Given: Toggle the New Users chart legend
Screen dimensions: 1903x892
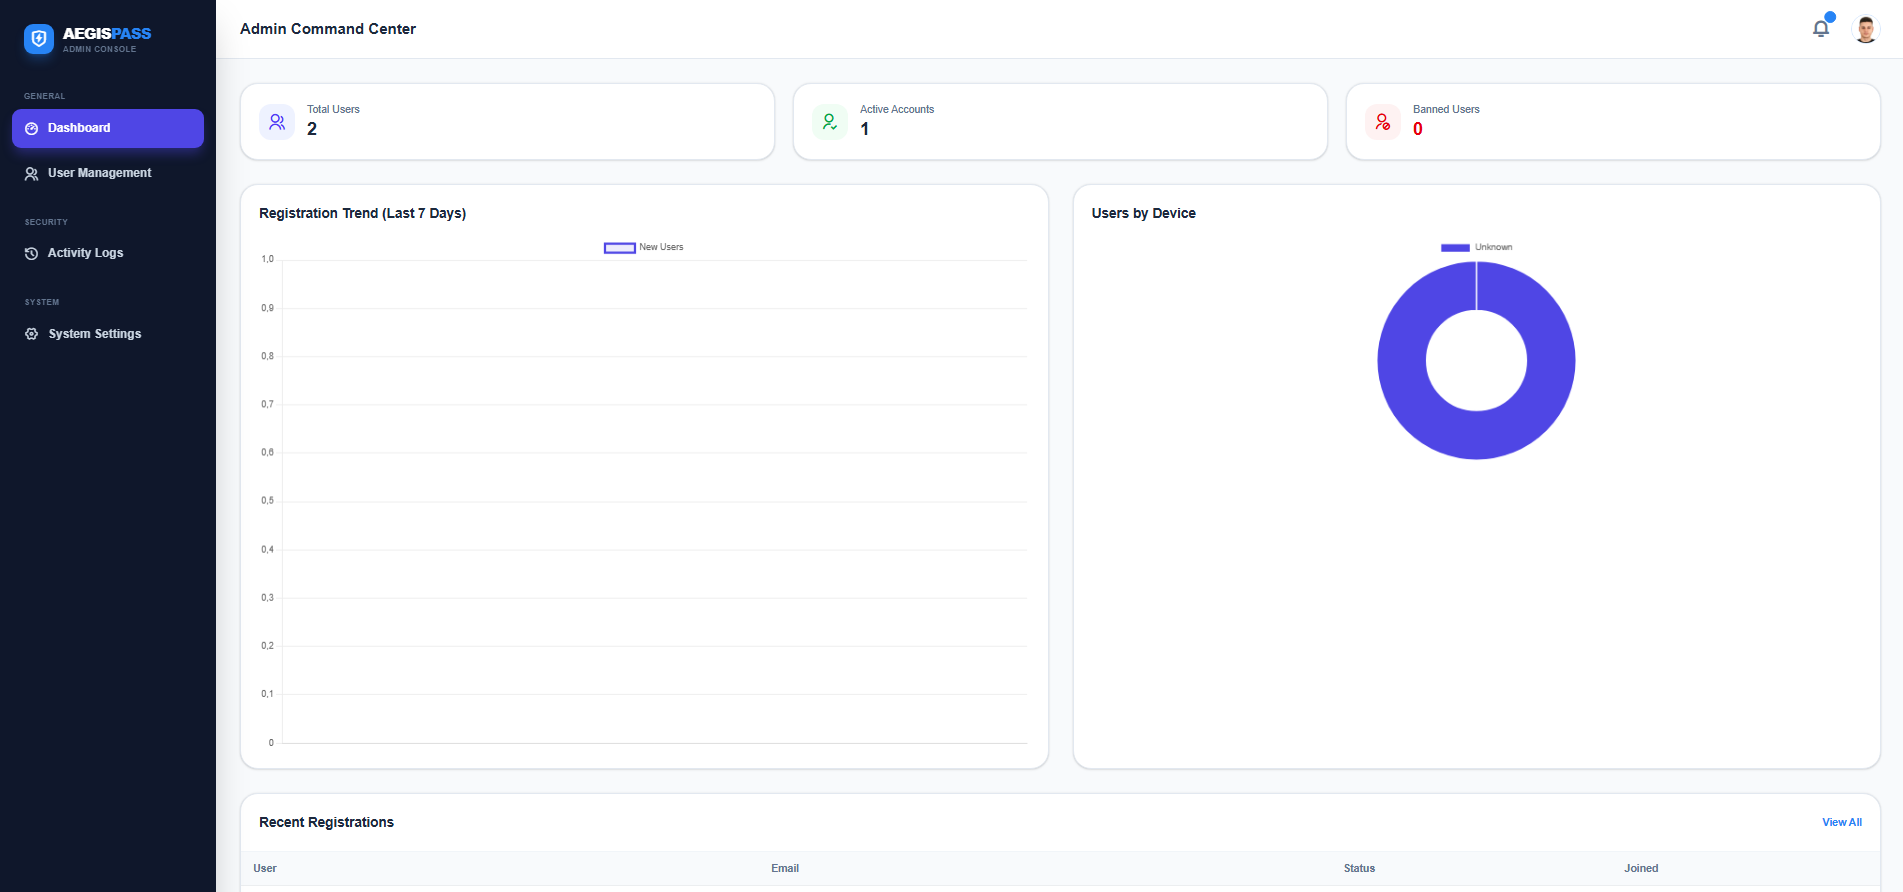Looking at the screenshot, I should (643, 247).
